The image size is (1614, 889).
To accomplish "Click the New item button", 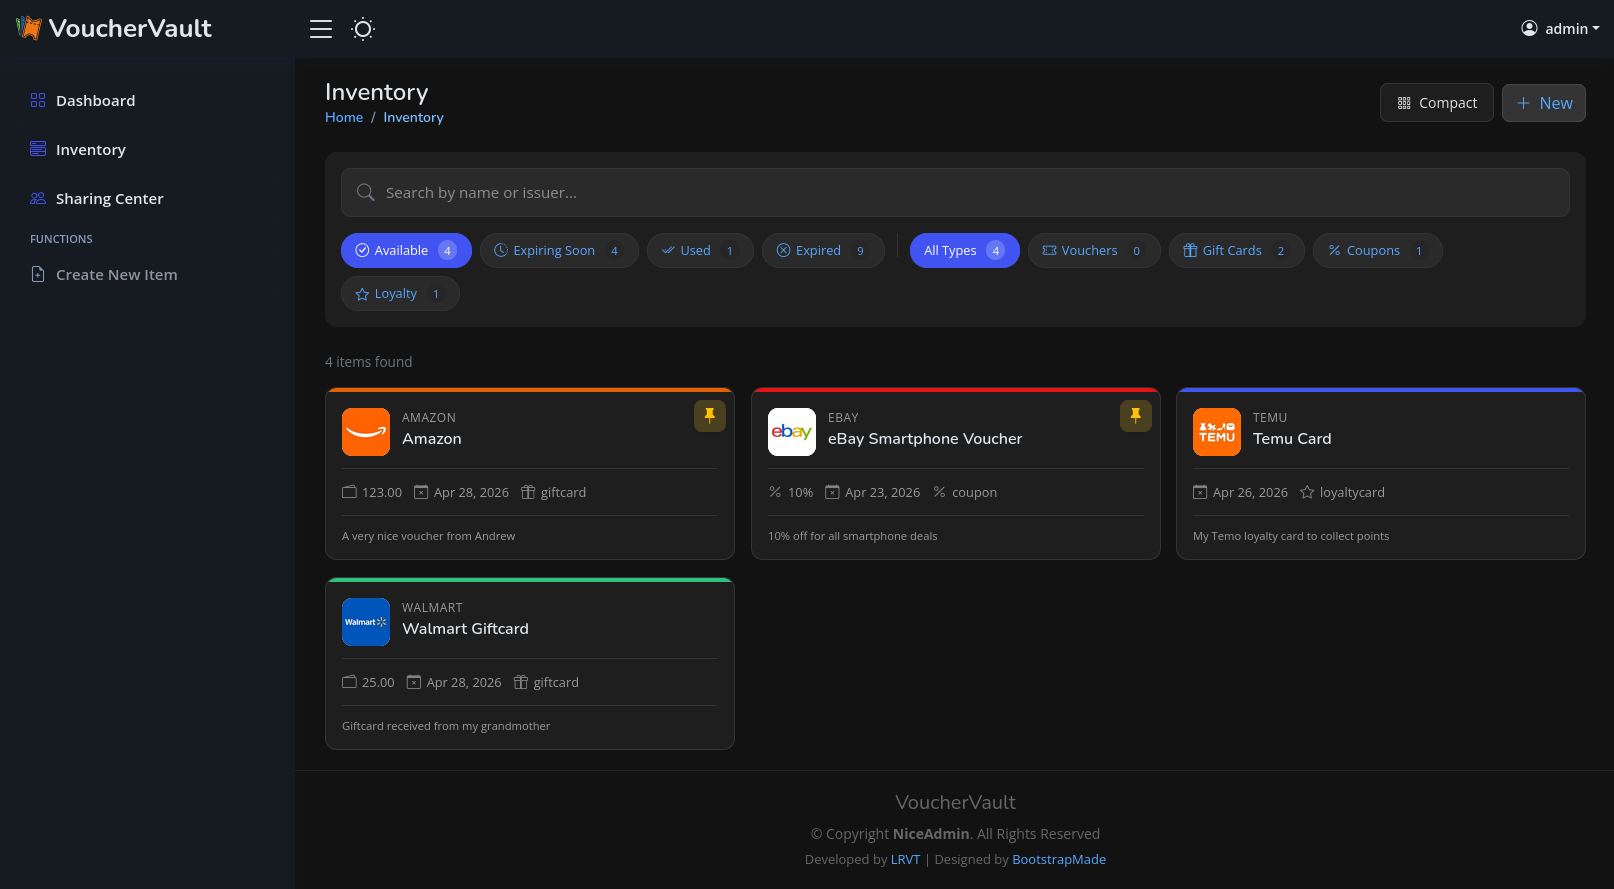I will pyautogui.click(x=1544, y=103).
